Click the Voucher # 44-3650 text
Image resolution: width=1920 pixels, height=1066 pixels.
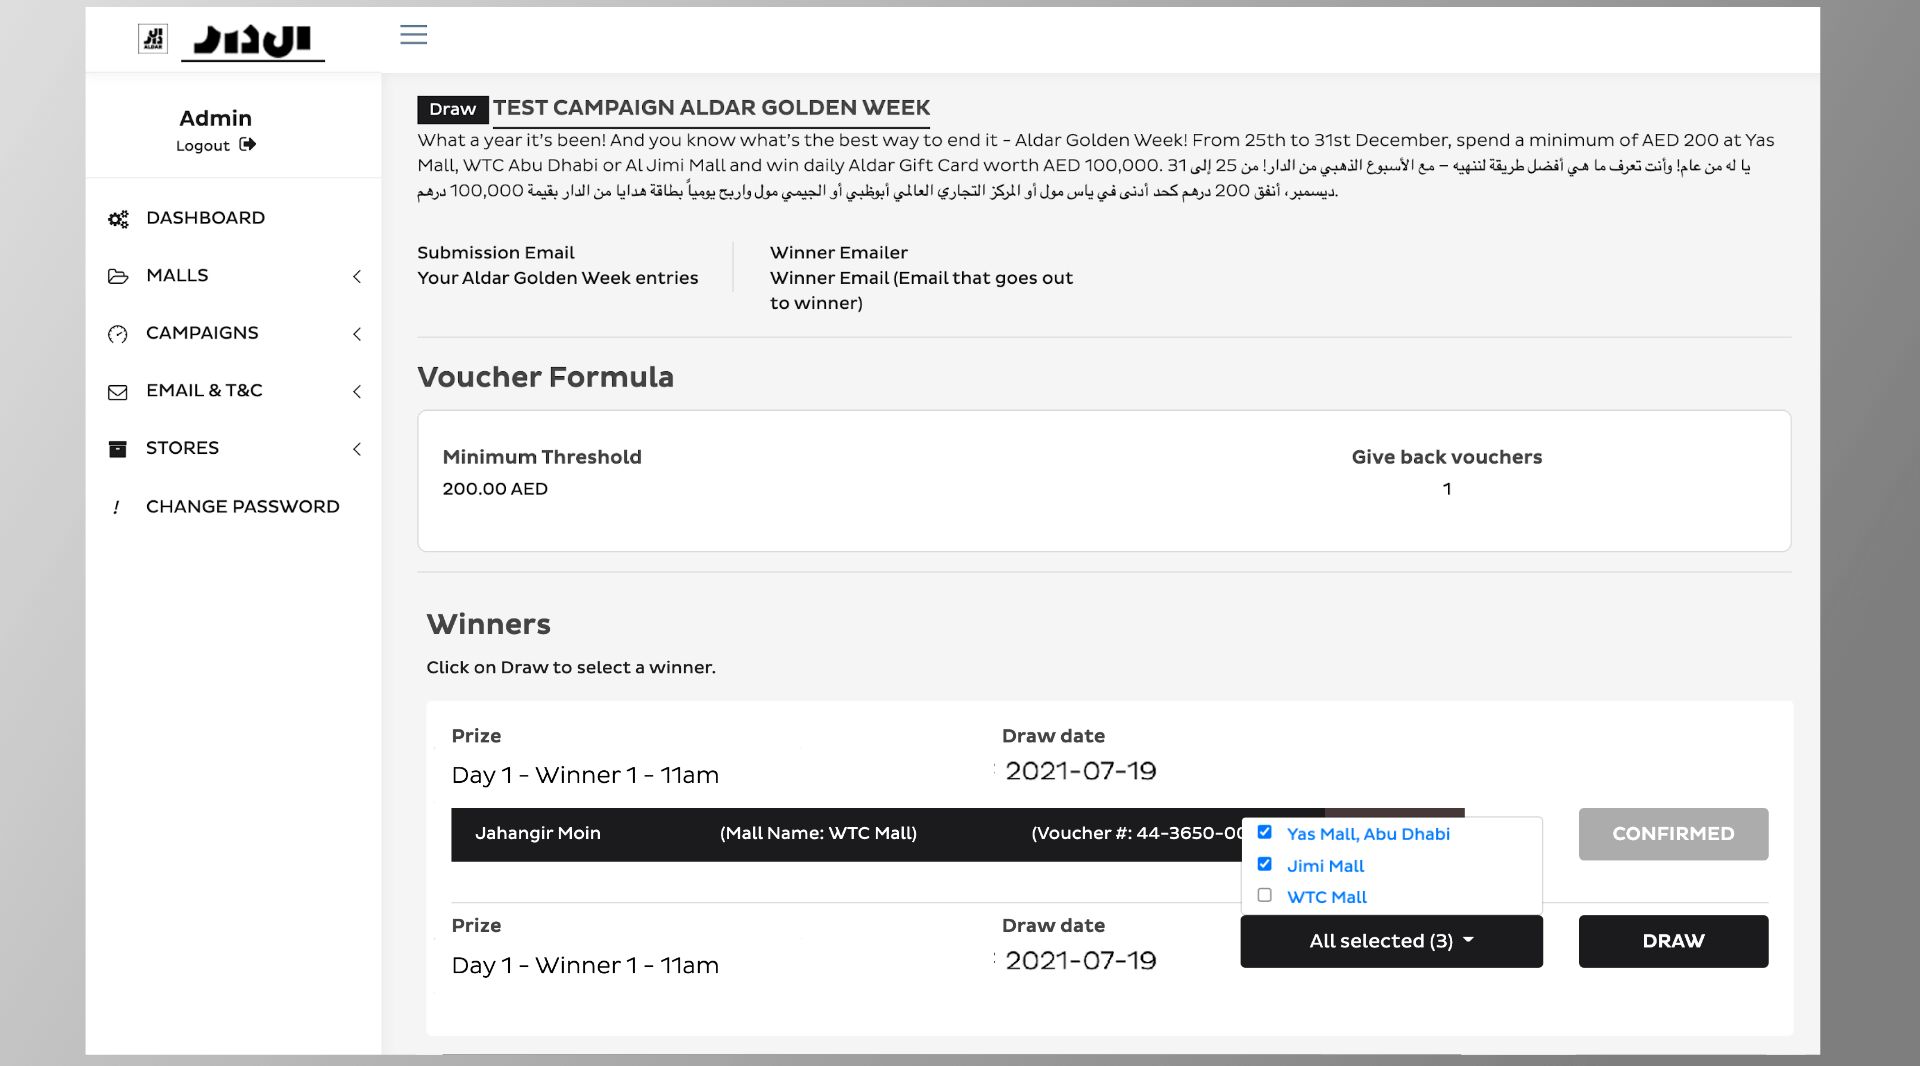pos(1137,833)
